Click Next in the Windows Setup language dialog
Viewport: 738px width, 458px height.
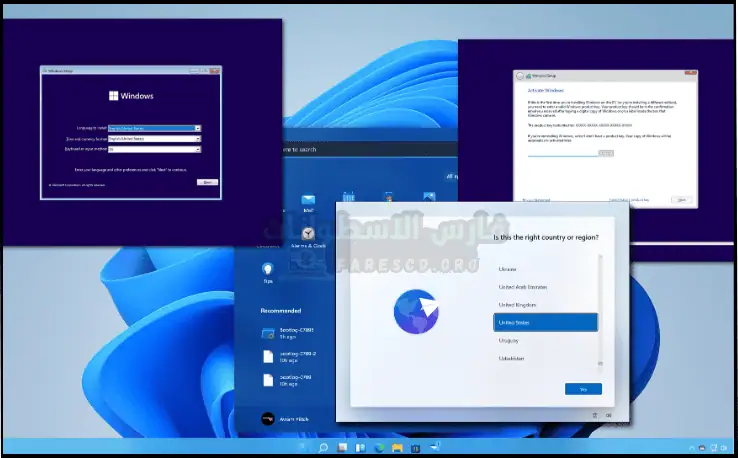click(x=207, y=182)
